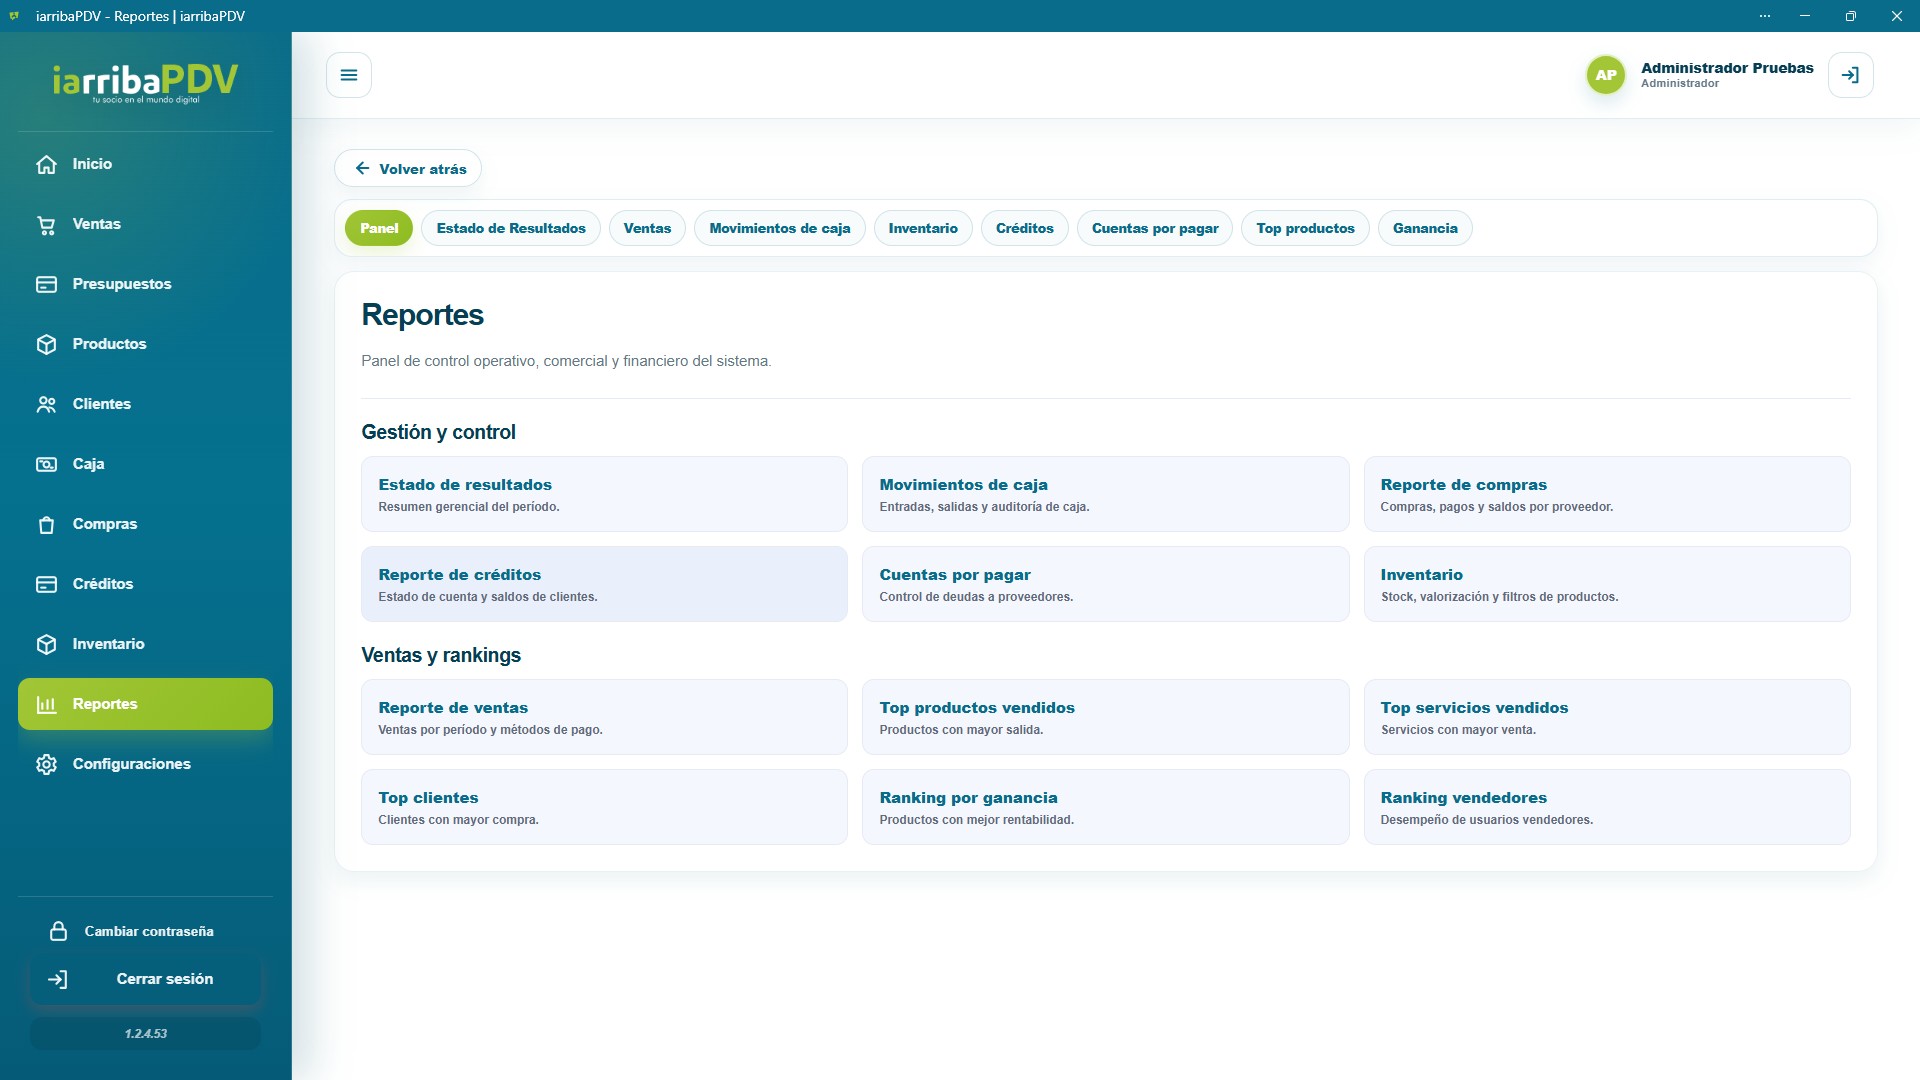Click the Cerrar sesión button label
Image resolution: width=1920 pixels, height=1080 pixels.
(165, 979)
